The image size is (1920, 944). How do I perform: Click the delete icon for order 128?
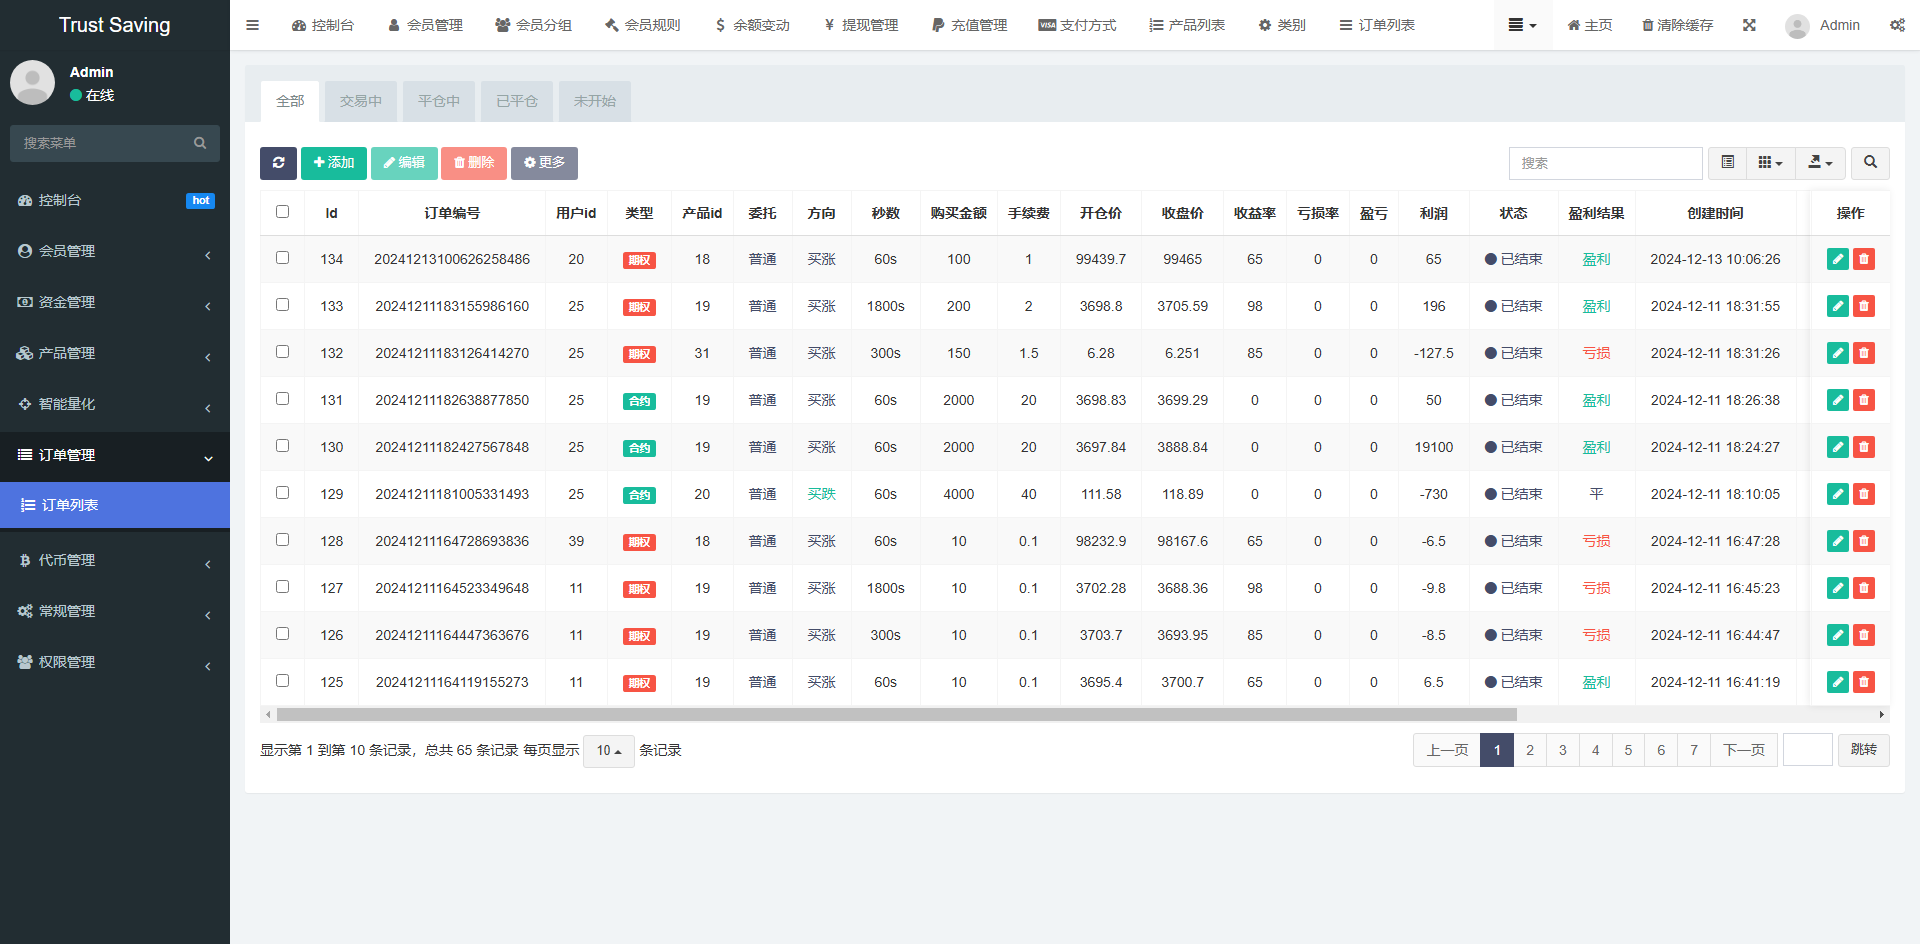tap(1864, 541)
